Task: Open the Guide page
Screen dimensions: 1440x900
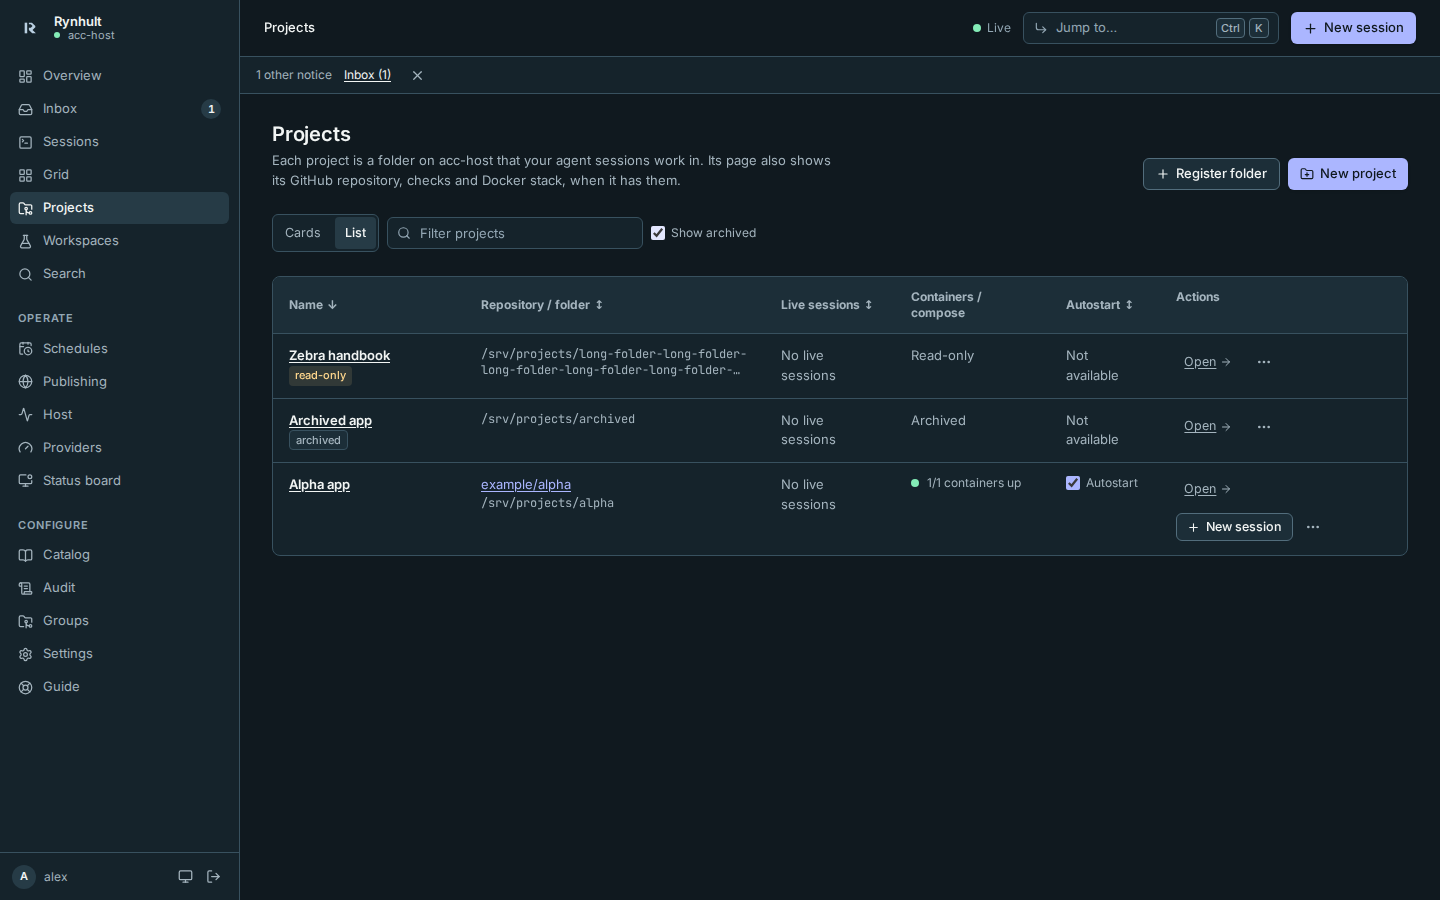Action: 119,687
